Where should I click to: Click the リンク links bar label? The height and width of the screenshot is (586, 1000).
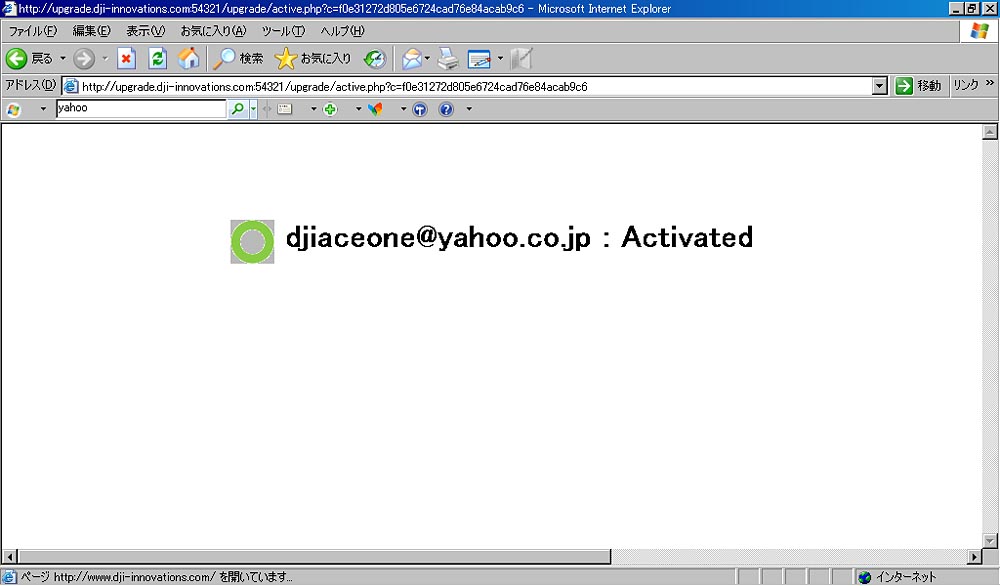965,86
